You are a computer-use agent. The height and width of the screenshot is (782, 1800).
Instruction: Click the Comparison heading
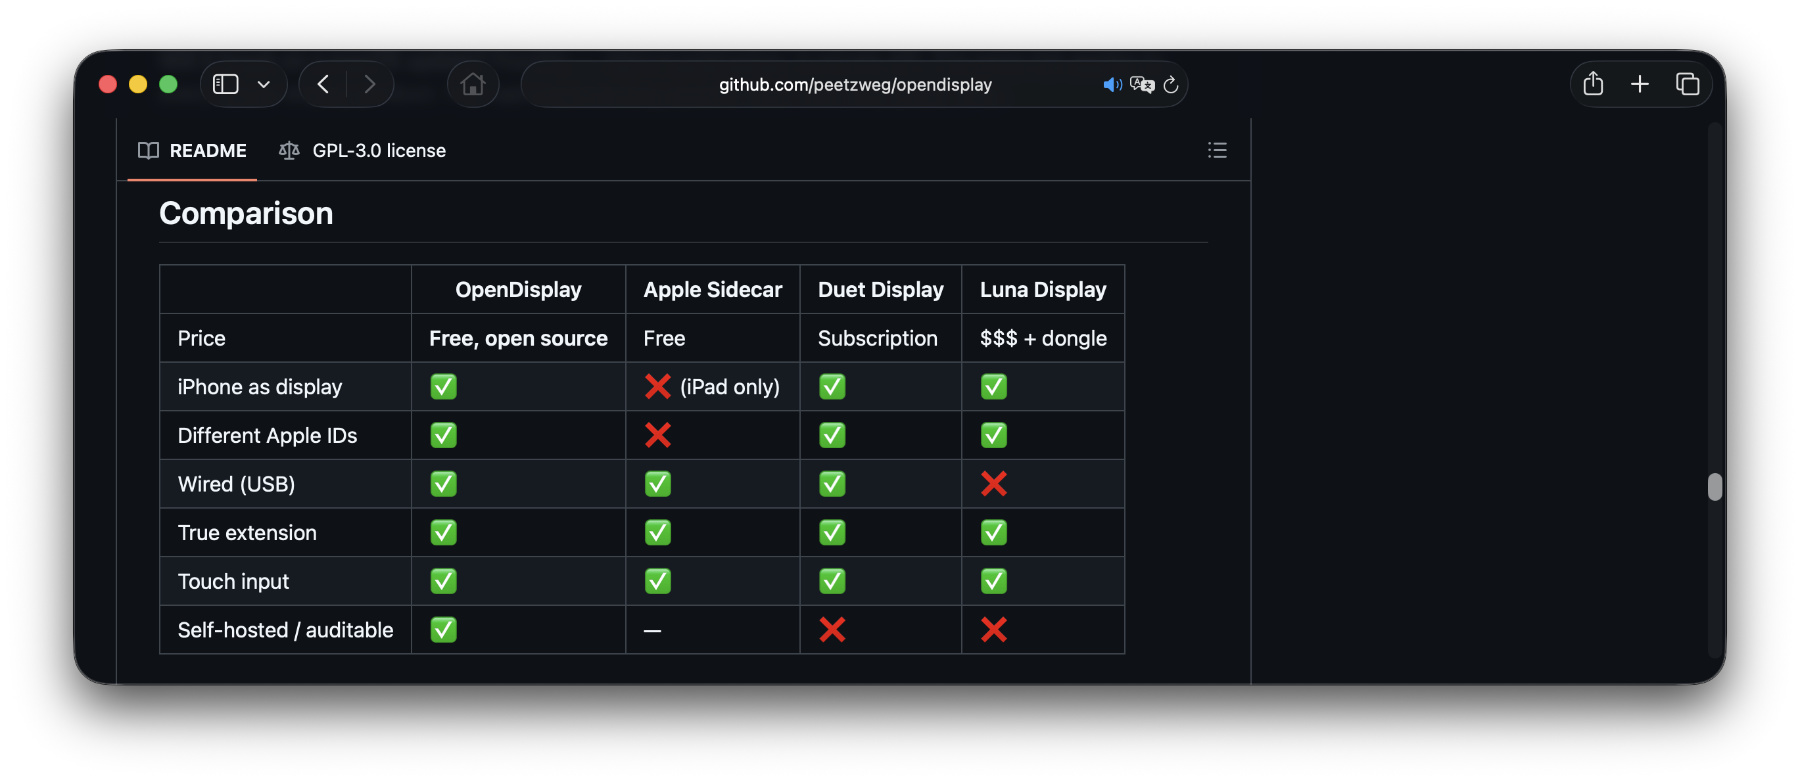pos(246,213)
